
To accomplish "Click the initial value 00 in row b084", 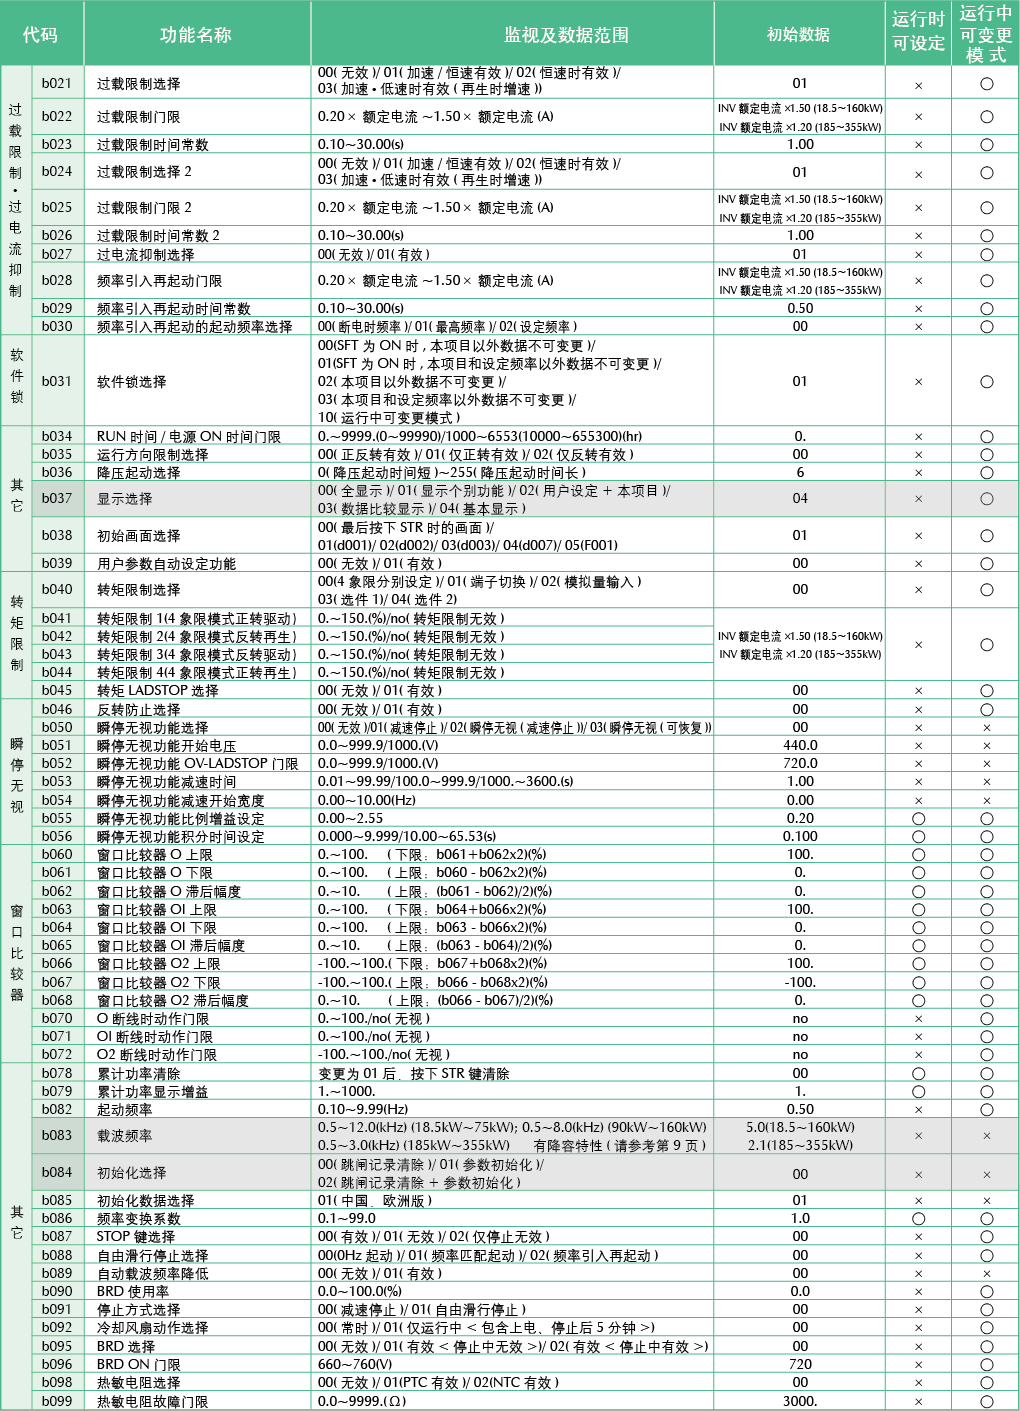I will pos(800,1174).
